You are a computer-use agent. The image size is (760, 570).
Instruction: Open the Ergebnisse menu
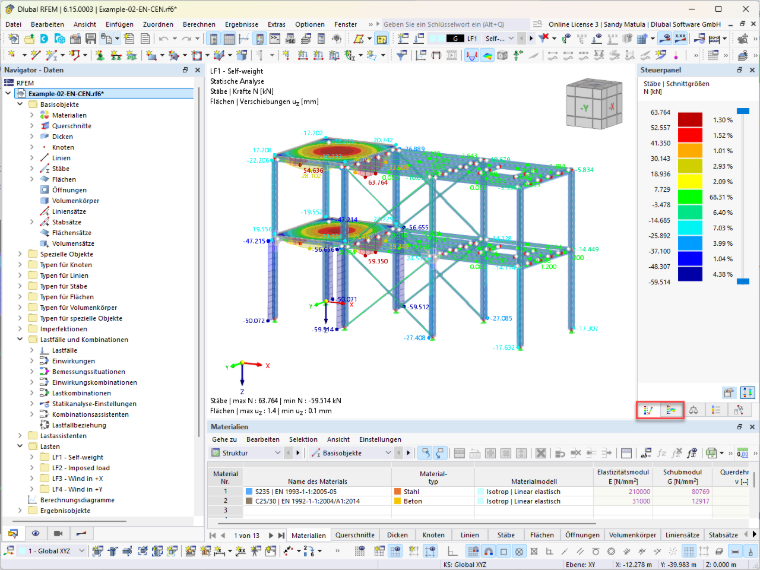241,24
